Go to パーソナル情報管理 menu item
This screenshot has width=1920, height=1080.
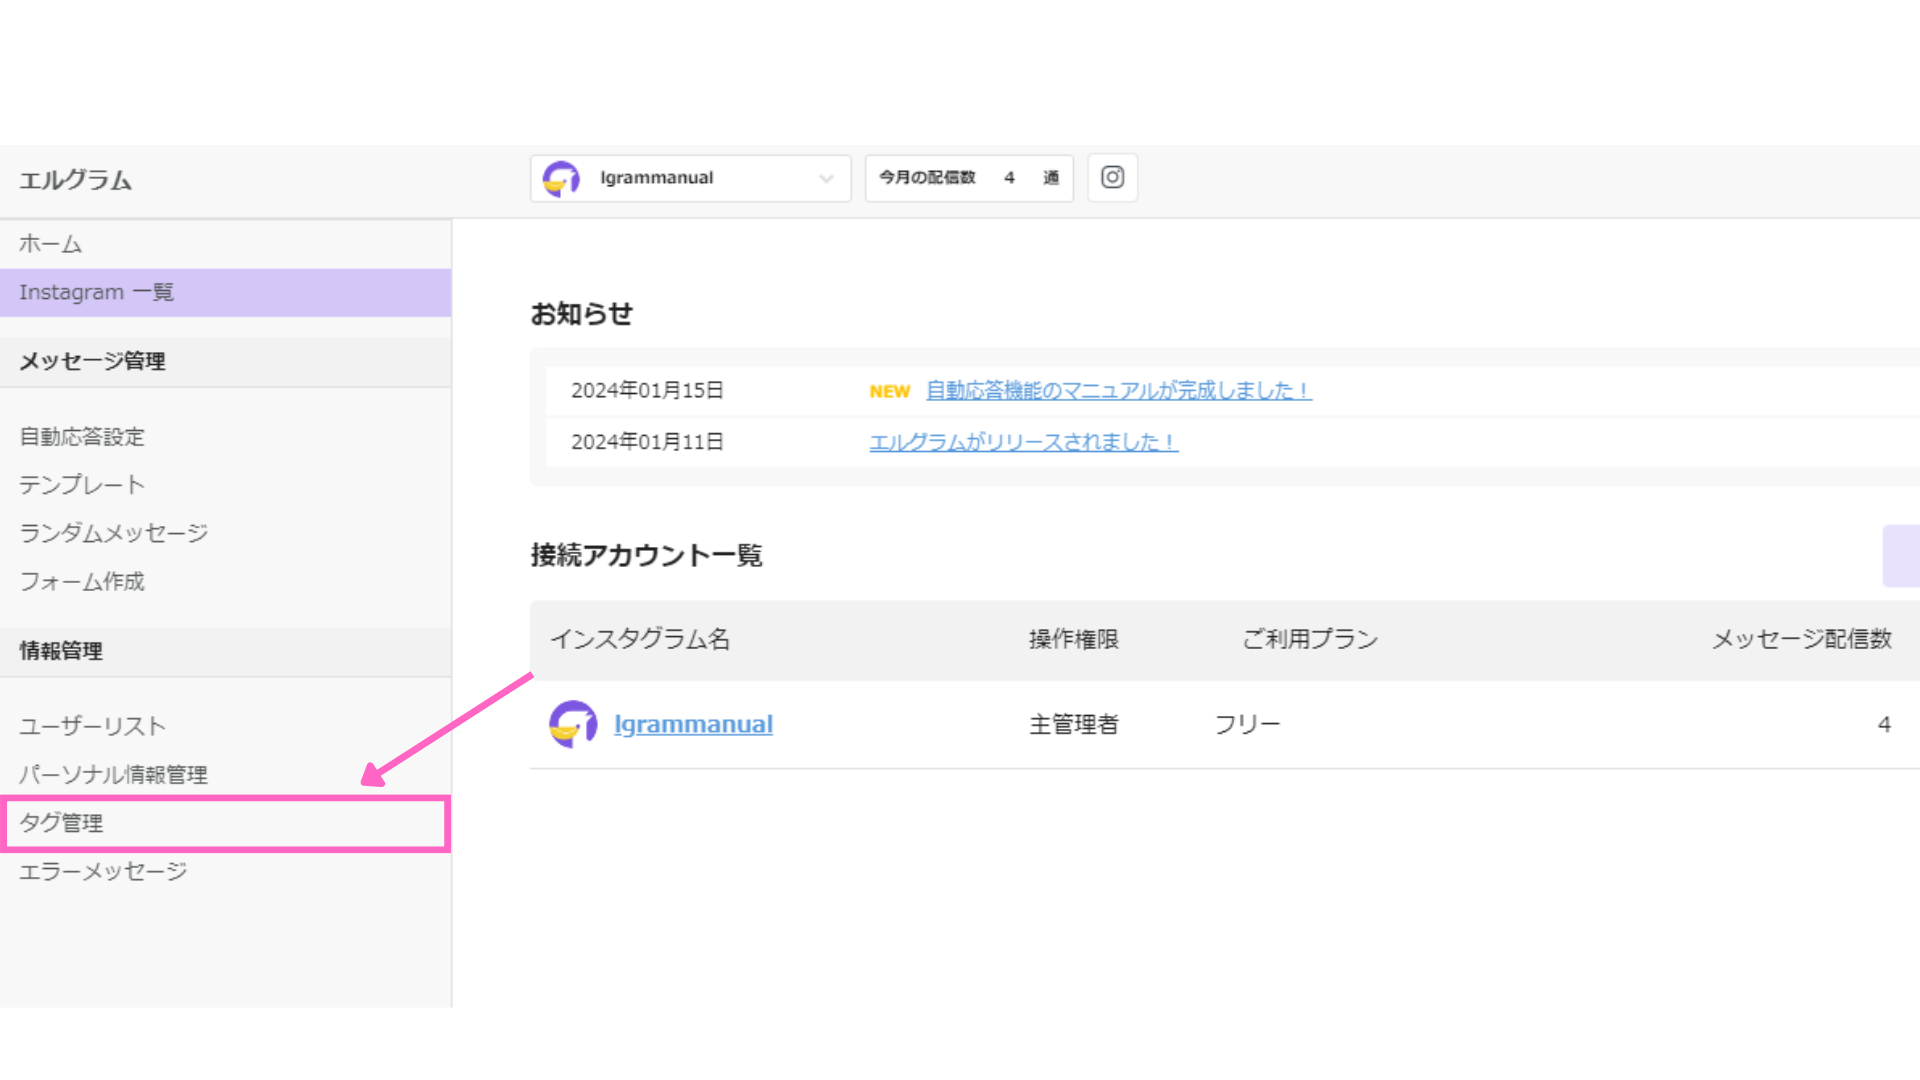[x=113, y=775]
